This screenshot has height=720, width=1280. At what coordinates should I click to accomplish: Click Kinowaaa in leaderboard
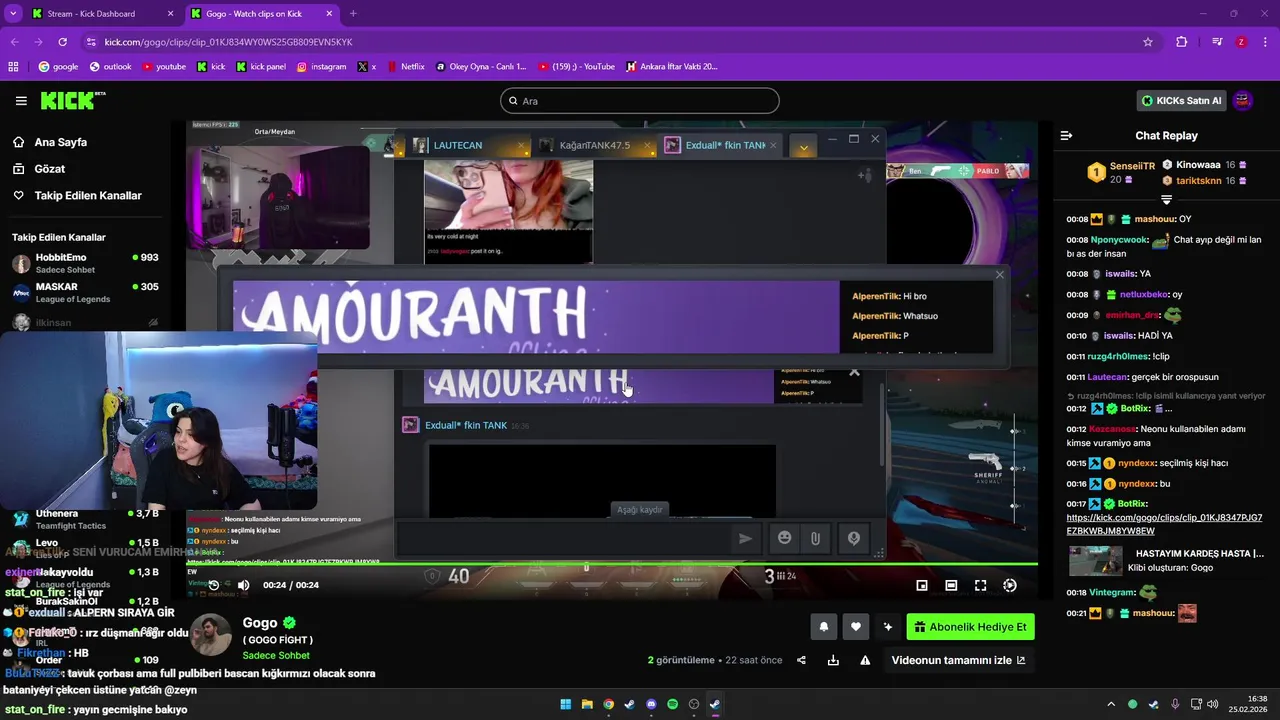pyautogui.click(x=1198, y=165)
